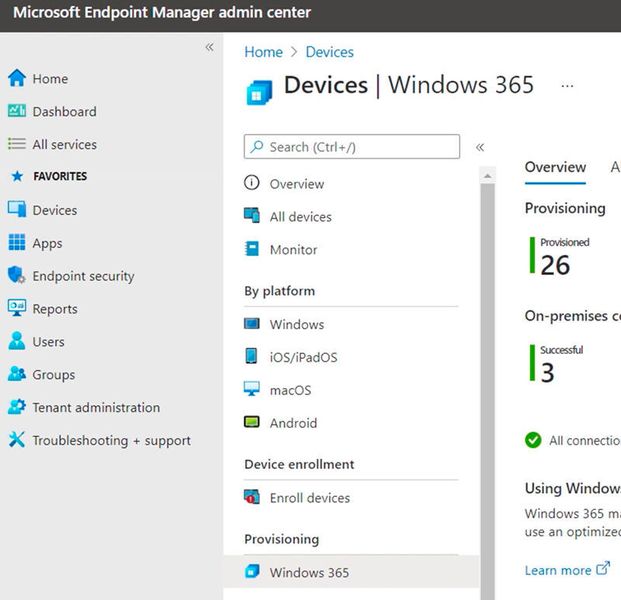Click the Windows 365 page title icon
The image size is (621, 600).
(259, 92)
